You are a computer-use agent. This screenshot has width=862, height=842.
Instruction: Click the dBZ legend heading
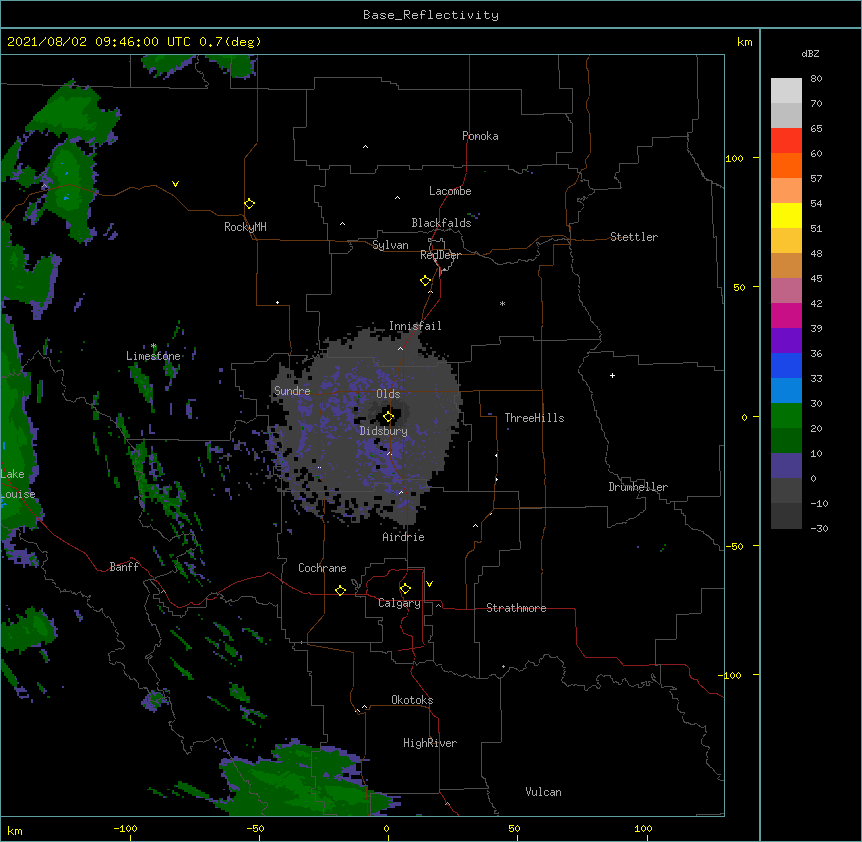click(x=810, y=53)
